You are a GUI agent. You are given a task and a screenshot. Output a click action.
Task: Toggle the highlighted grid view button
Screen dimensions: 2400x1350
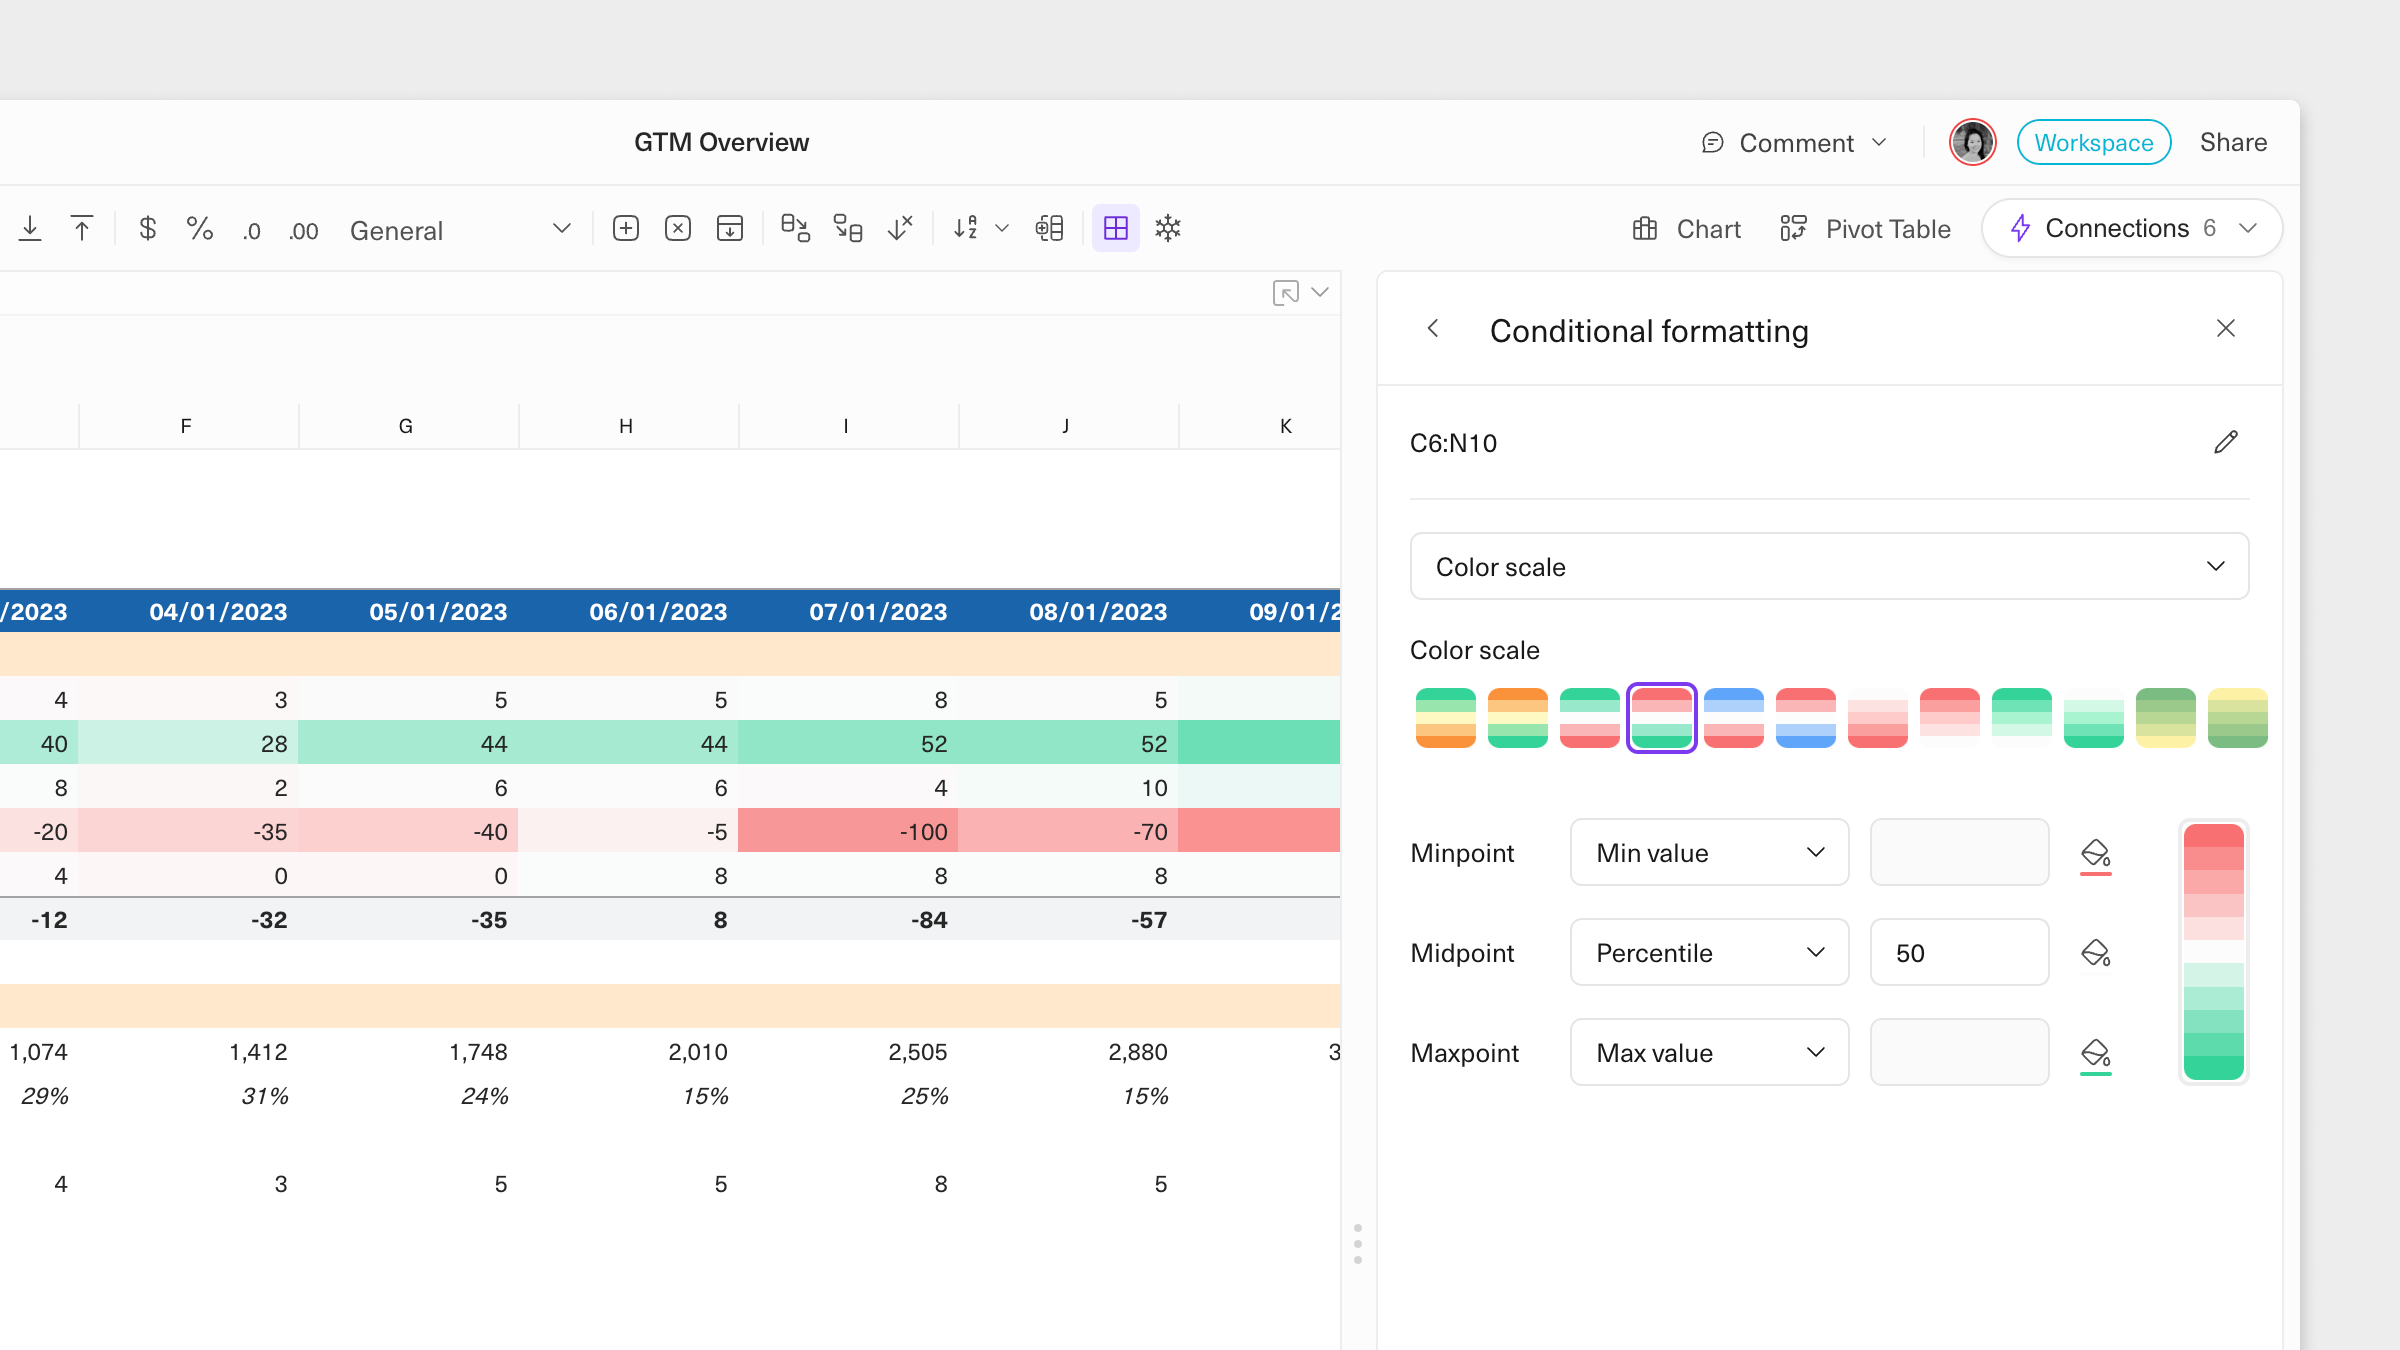point(1116,229)
